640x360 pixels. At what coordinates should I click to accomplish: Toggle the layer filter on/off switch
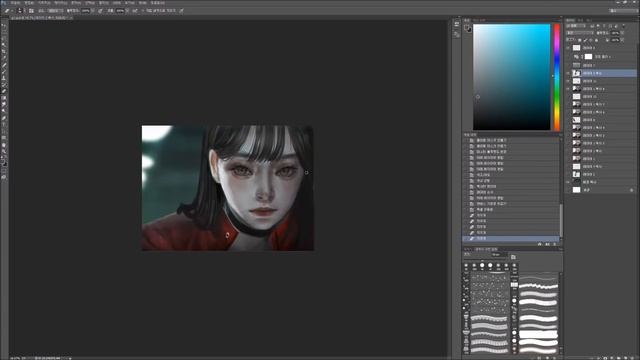(624, 25)
